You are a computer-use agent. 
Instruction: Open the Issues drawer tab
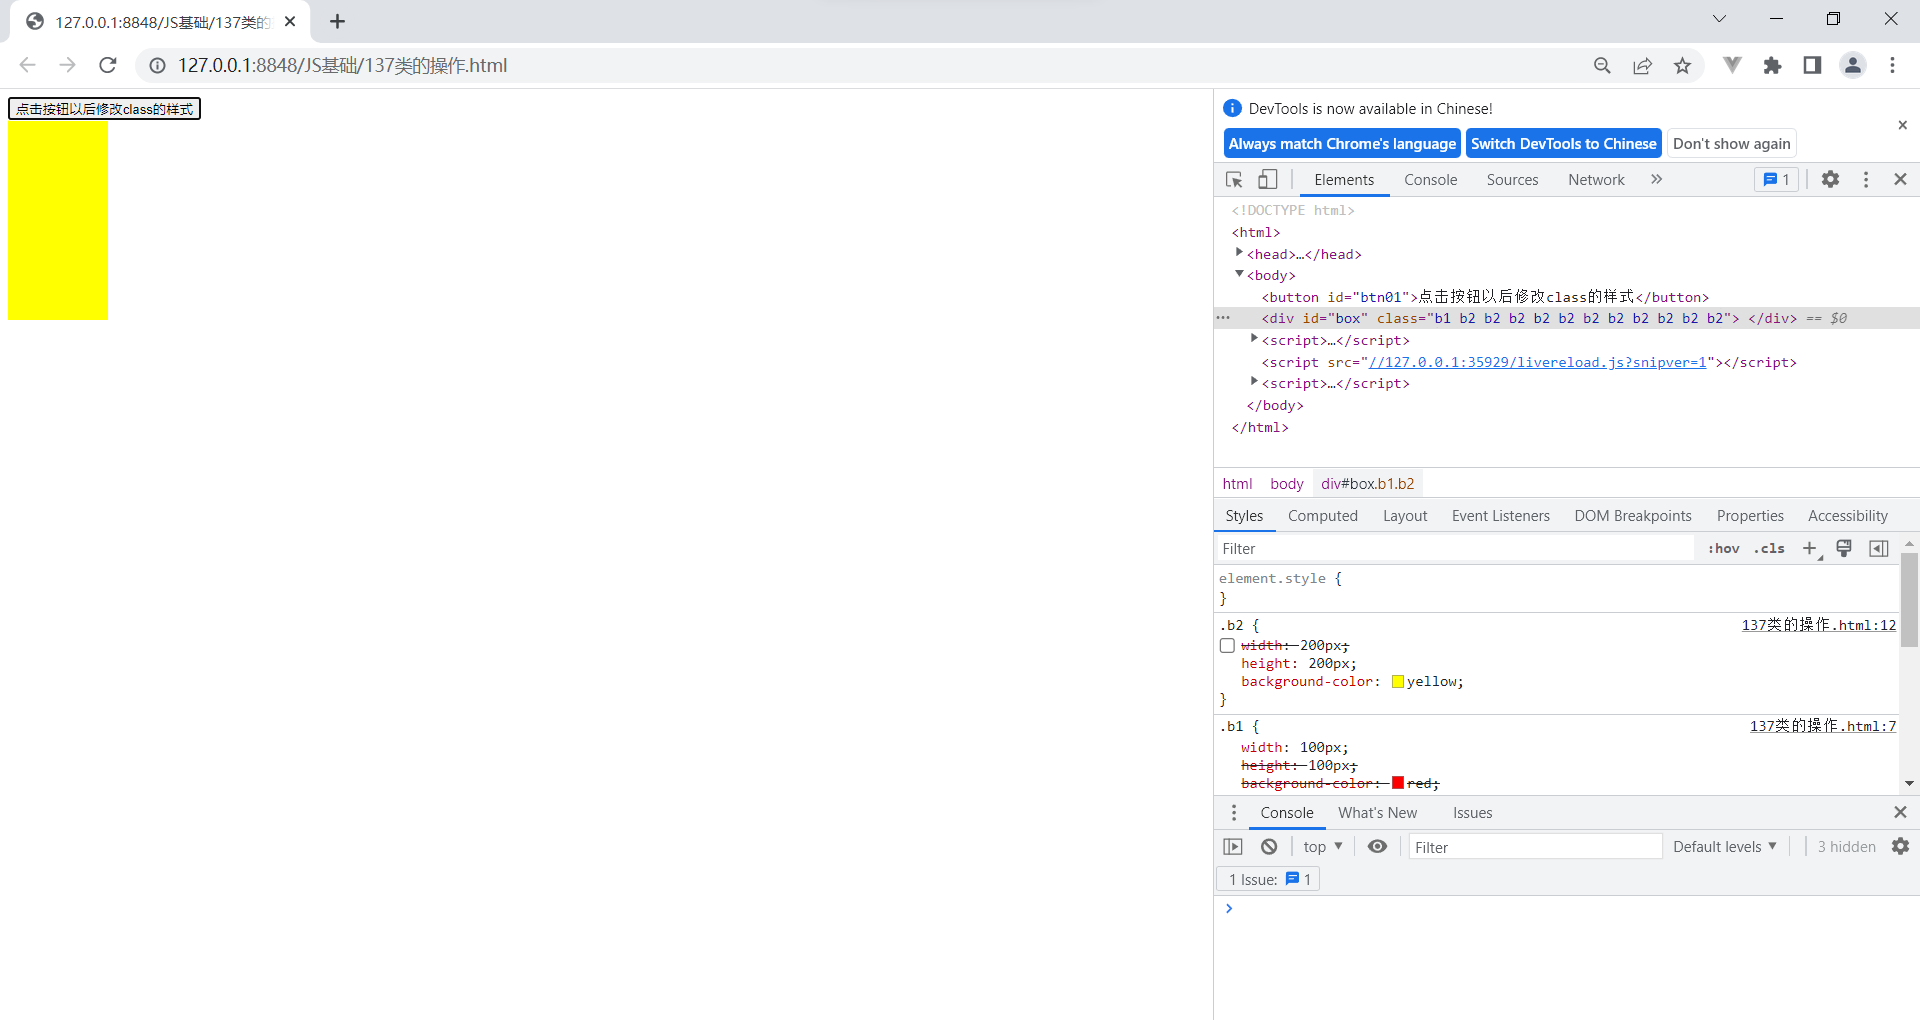click(1472, 813)
